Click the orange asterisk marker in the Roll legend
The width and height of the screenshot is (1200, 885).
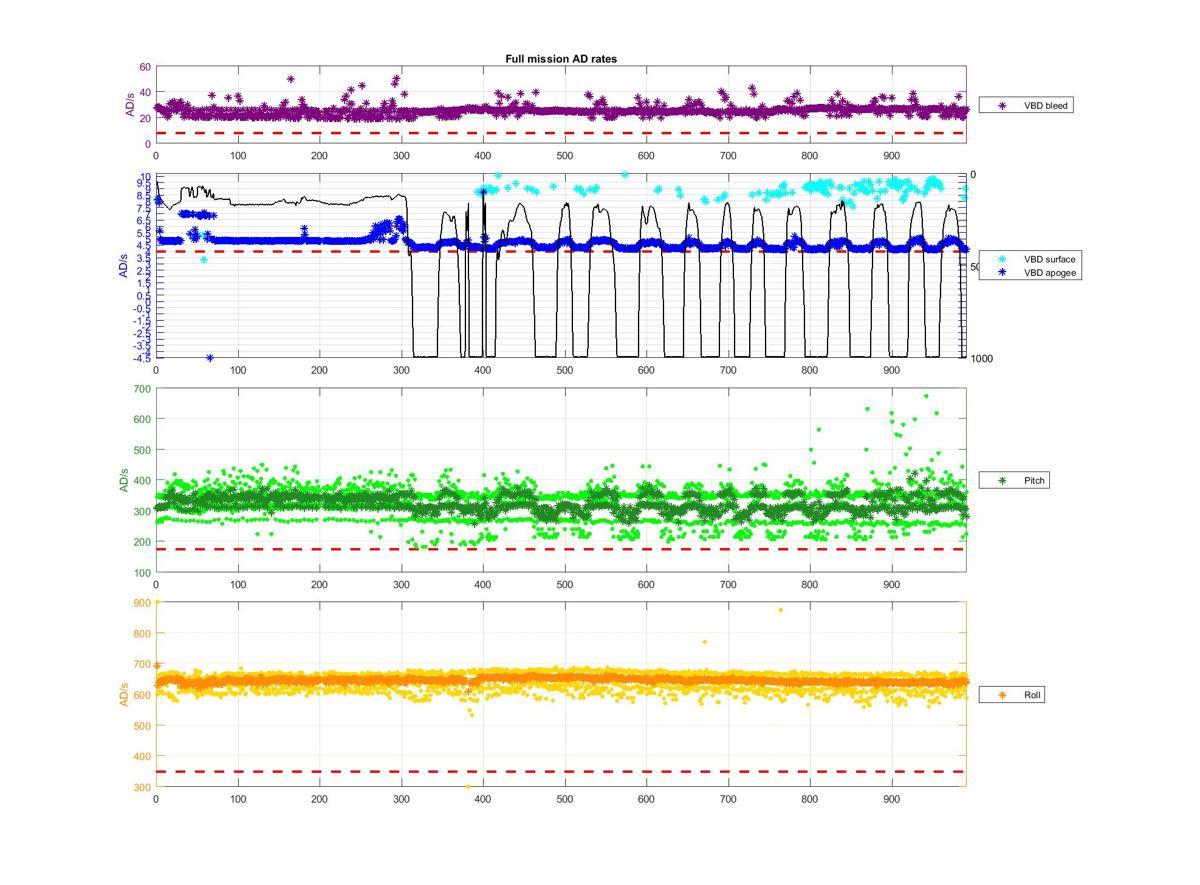1001,695
